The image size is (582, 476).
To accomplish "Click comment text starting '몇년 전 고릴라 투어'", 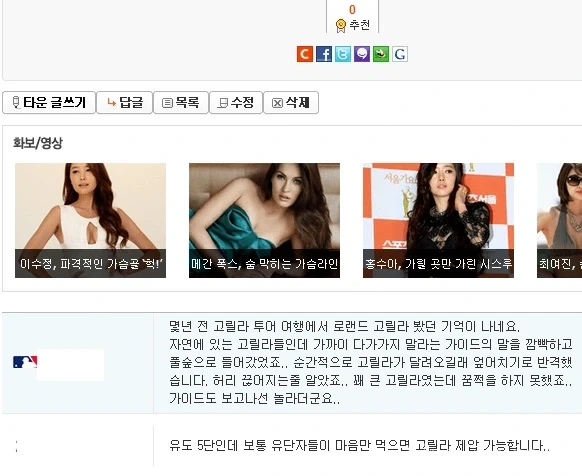I will click(370, 363).
